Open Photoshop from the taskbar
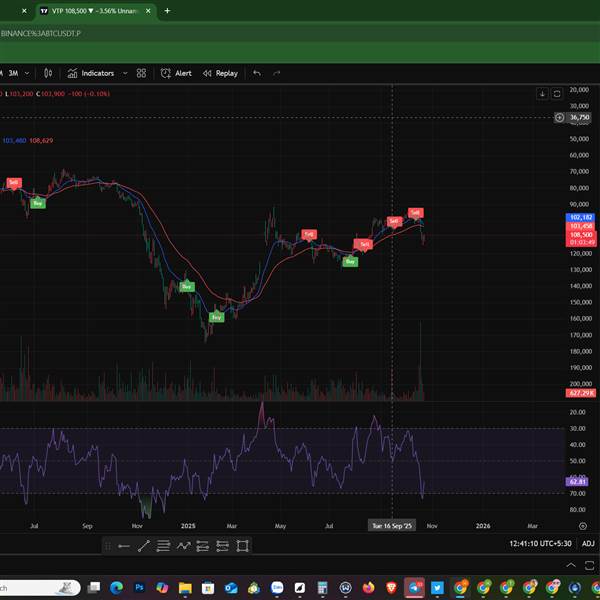Viewport: 600px width, 600px height. (138, 587)
